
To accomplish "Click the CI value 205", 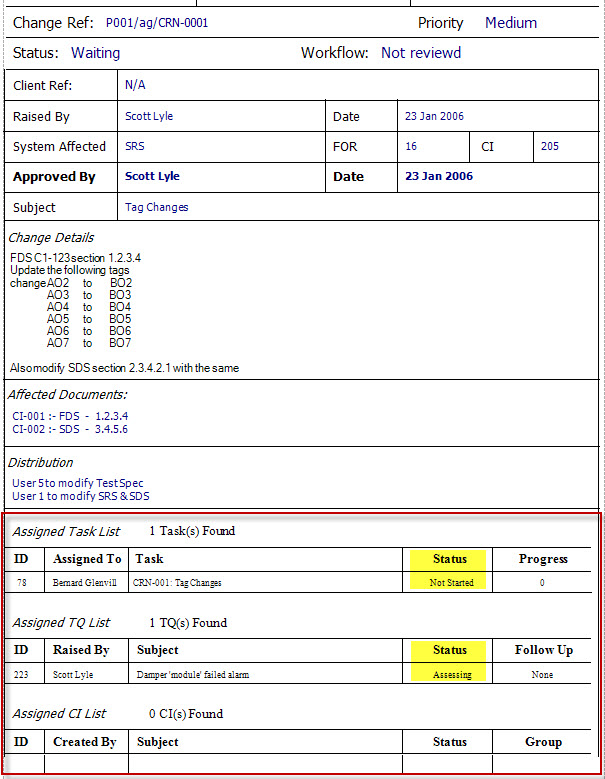I will tap(550, 147).
